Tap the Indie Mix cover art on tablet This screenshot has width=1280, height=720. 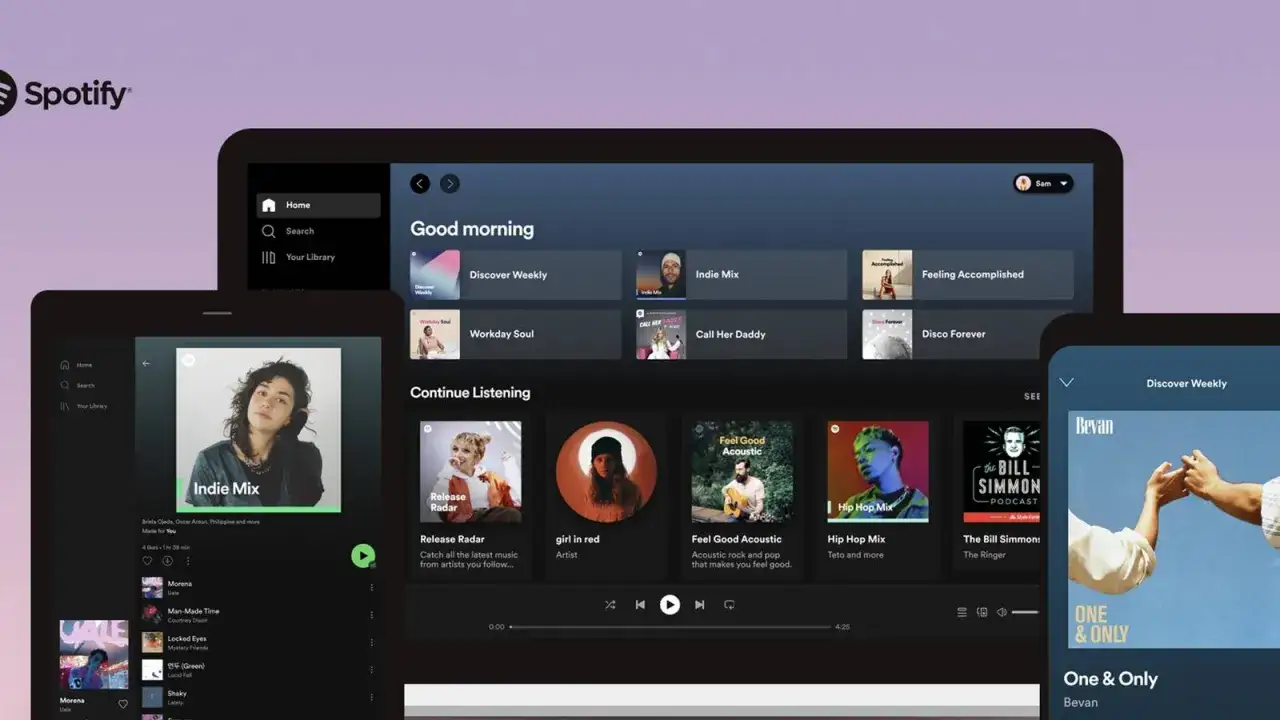coord(258,430)
